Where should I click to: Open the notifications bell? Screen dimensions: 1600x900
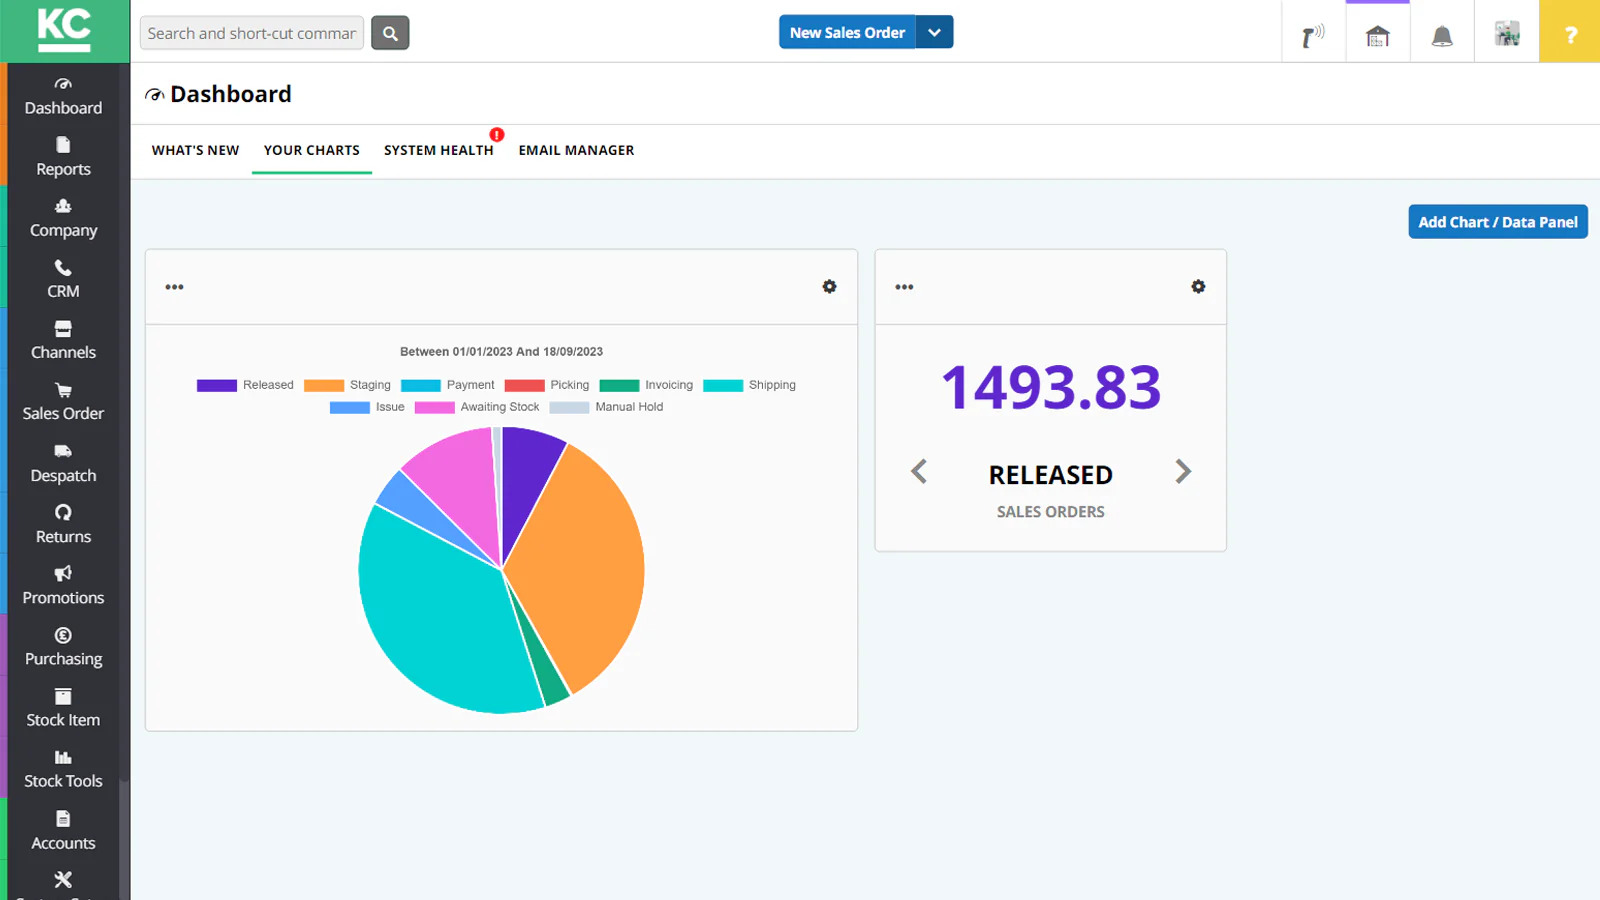pos(1442,35)
